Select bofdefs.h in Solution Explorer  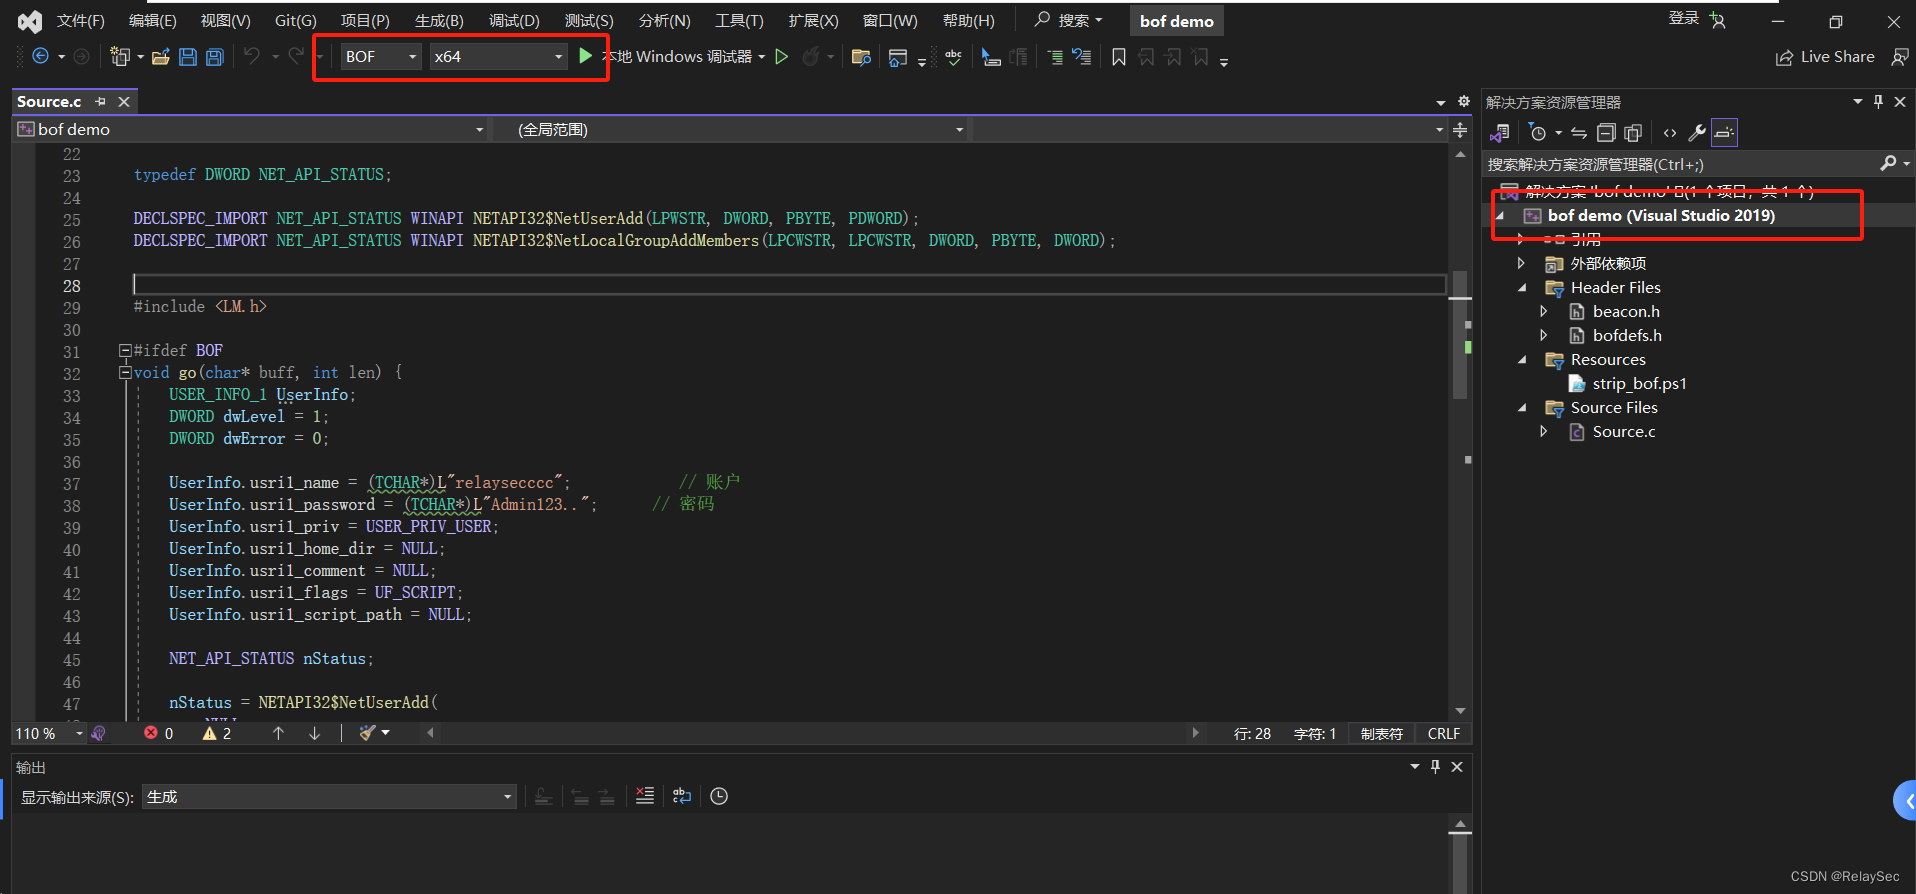1627,336
